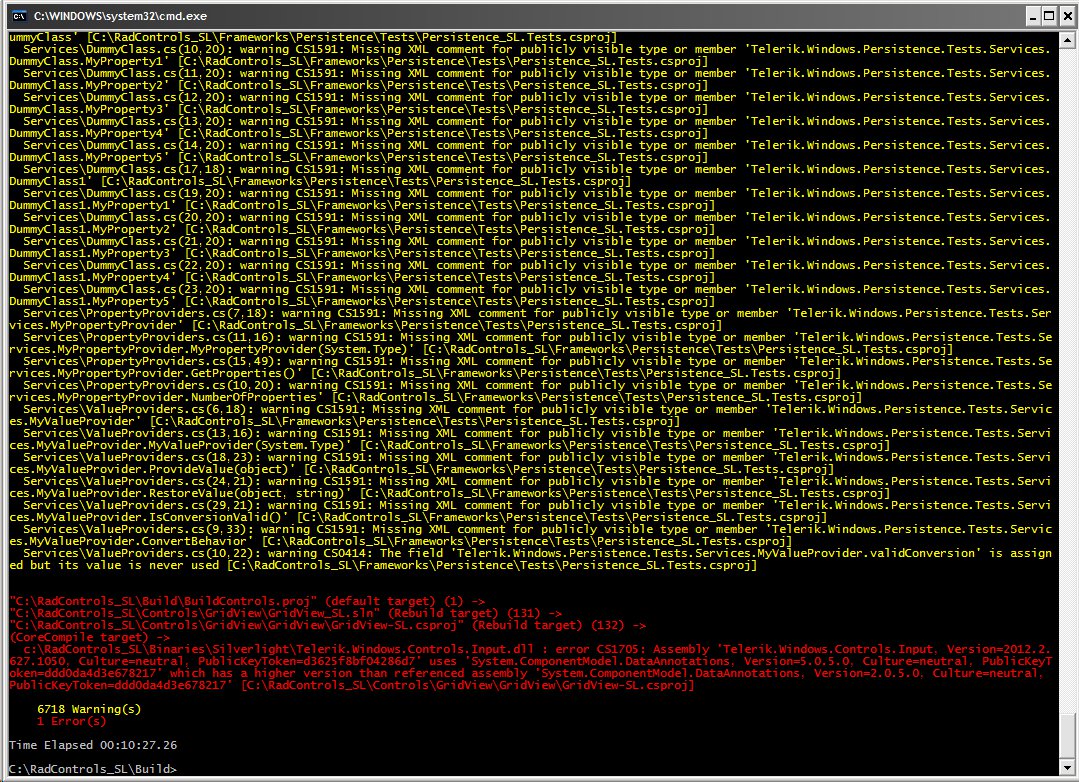Viewport: 1079px width, 782px height.
Task: Click the red BuildControls.proj default target line
Action: (247, 601)
